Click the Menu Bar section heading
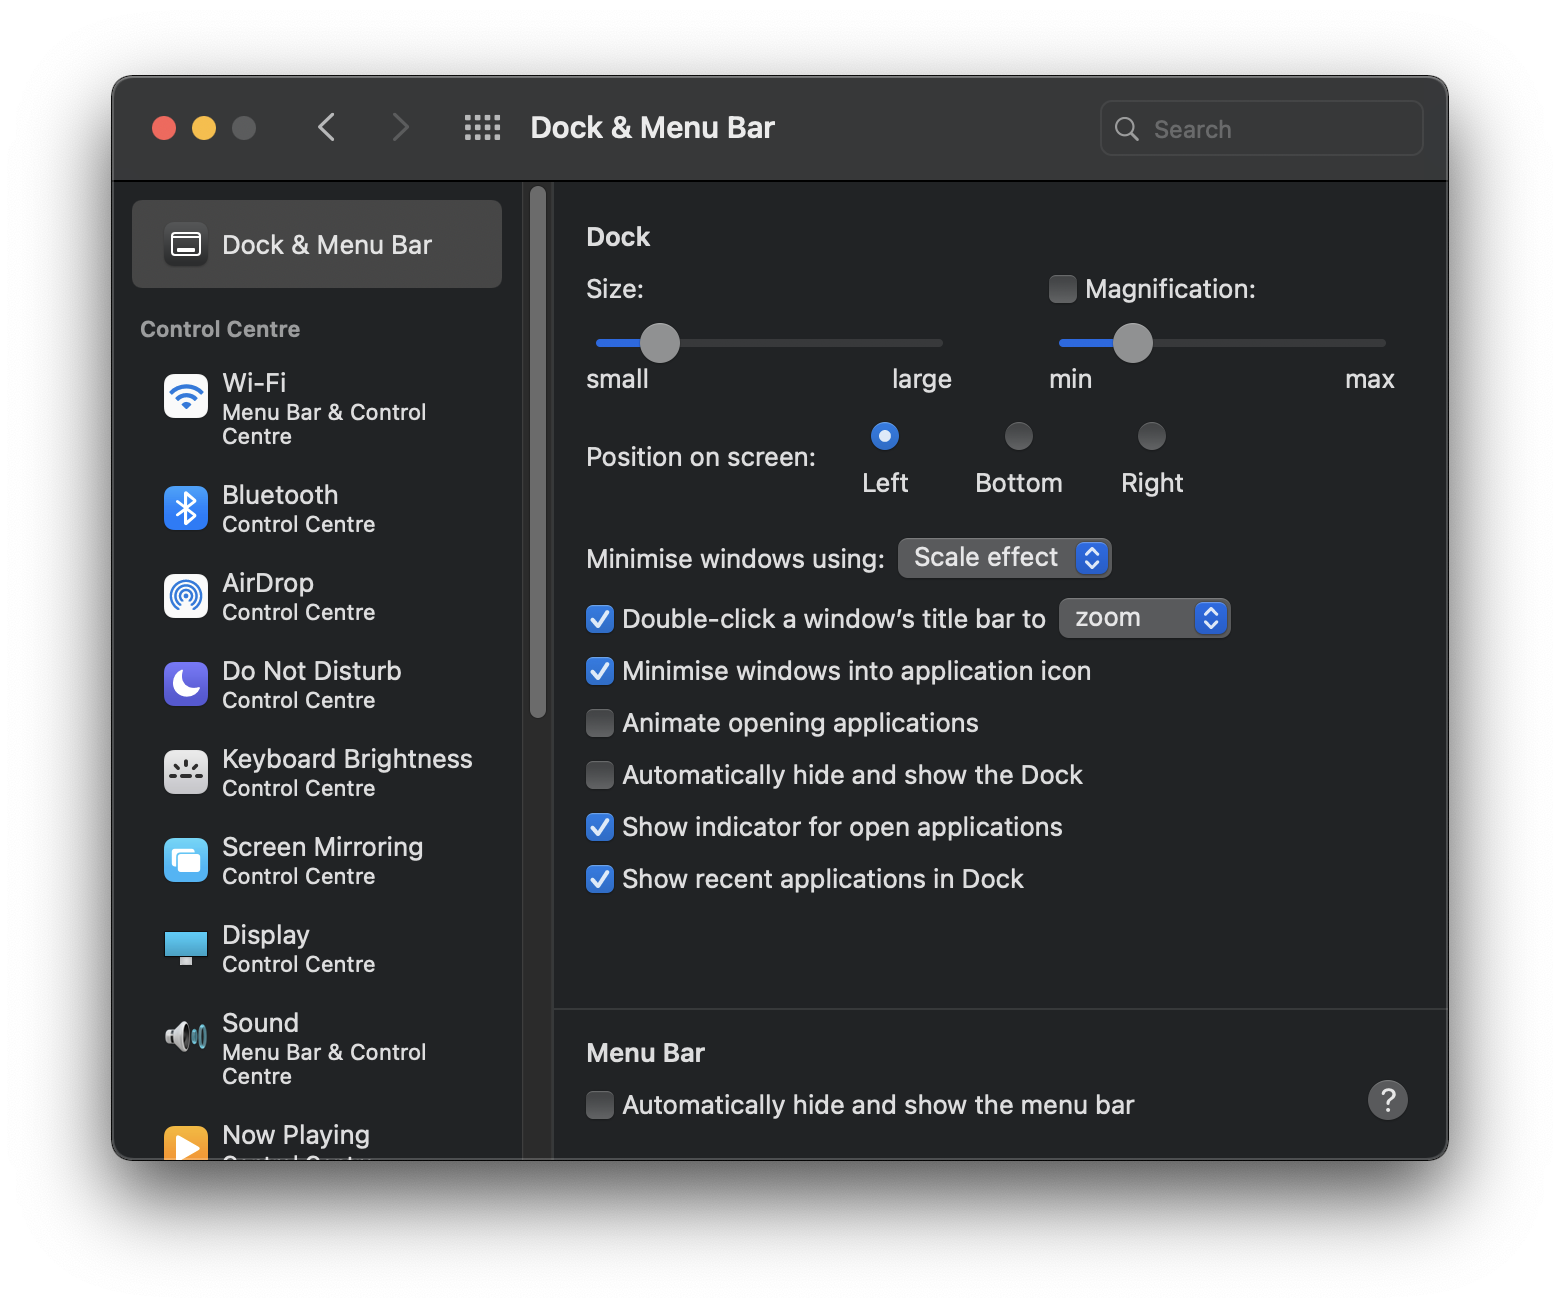The height and width of the screenshot is (1308, 1560). [x=646, y=1053]
